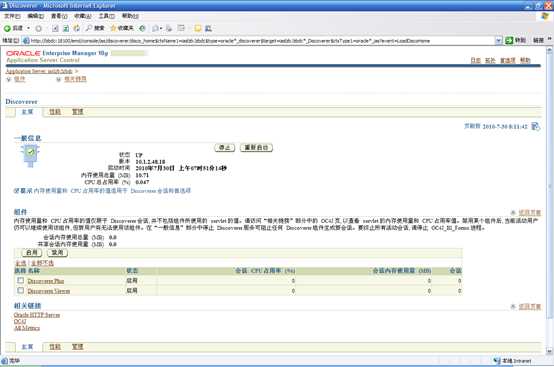Open the dropdown arrow next to the Back button
The width and height of the screenshot is (554, 367).
pos(29,28)
